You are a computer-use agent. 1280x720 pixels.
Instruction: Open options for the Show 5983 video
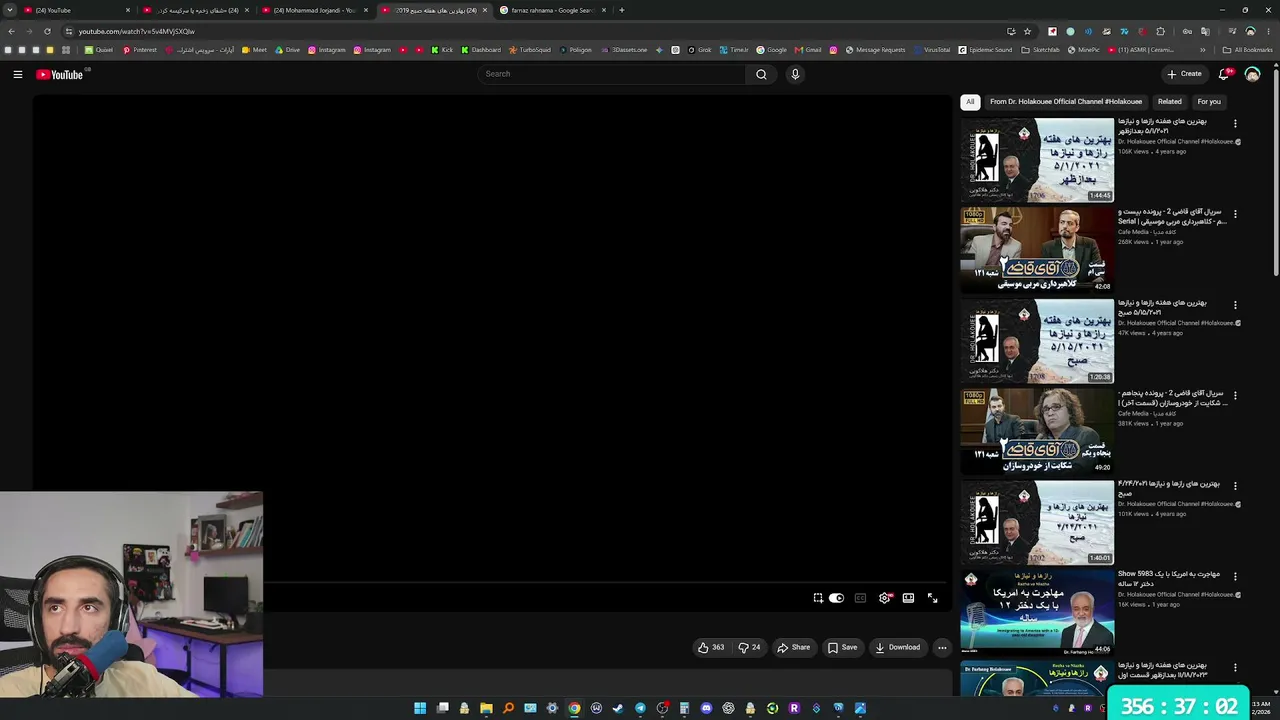tap(1235, 577)
